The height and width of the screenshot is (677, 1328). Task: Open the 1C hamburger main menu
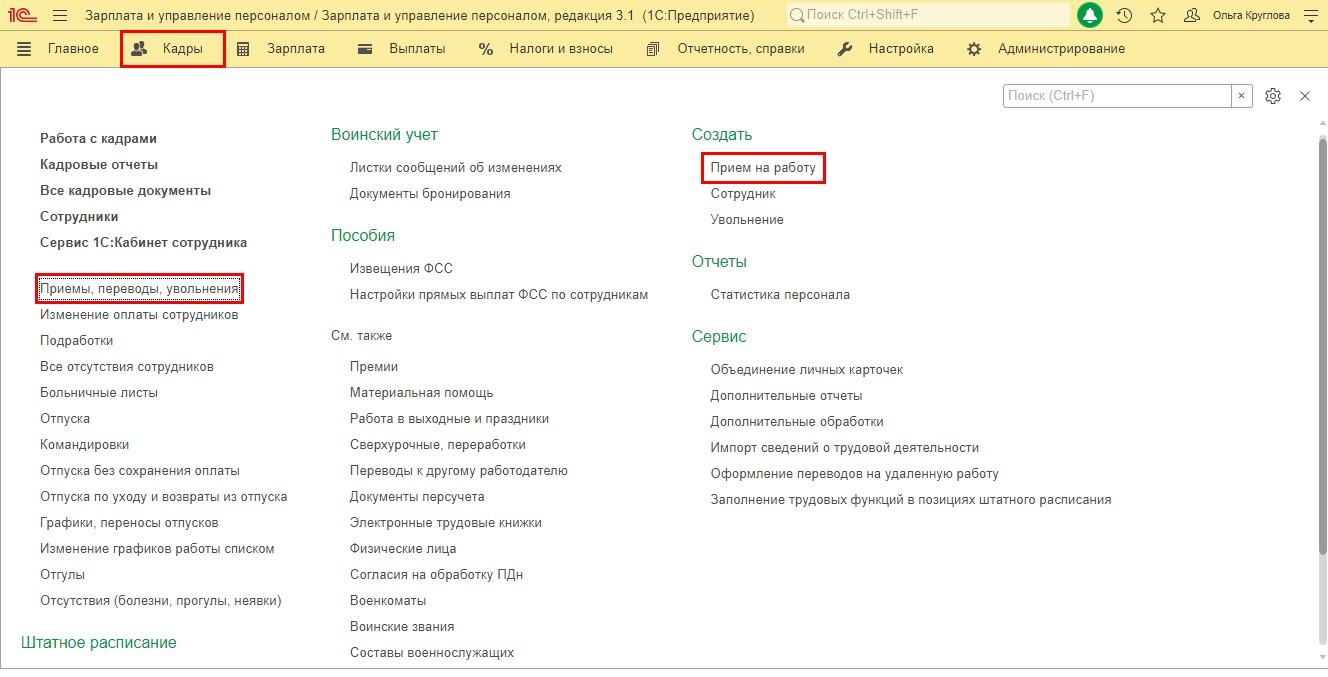(59, 16)
